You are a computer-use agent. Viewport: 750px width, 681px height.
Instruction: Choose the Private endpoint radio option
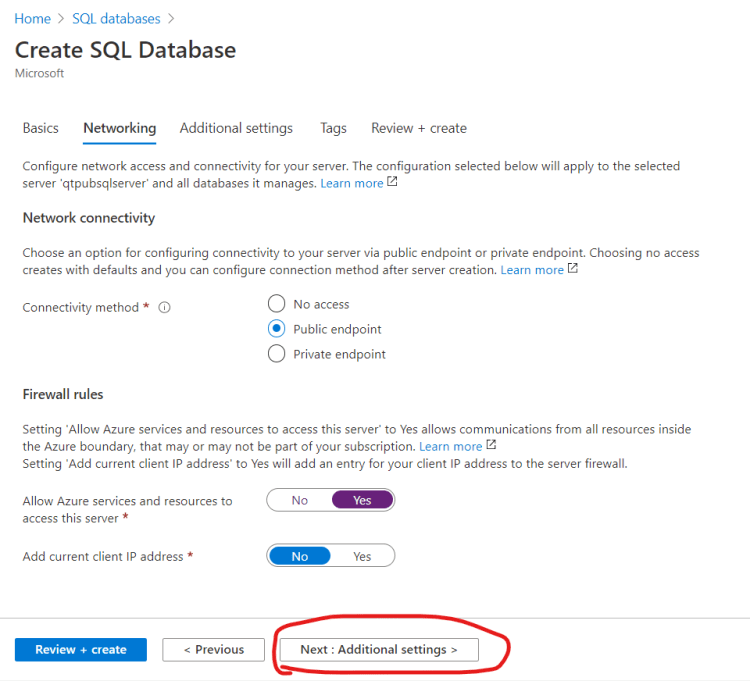[277, 354]
